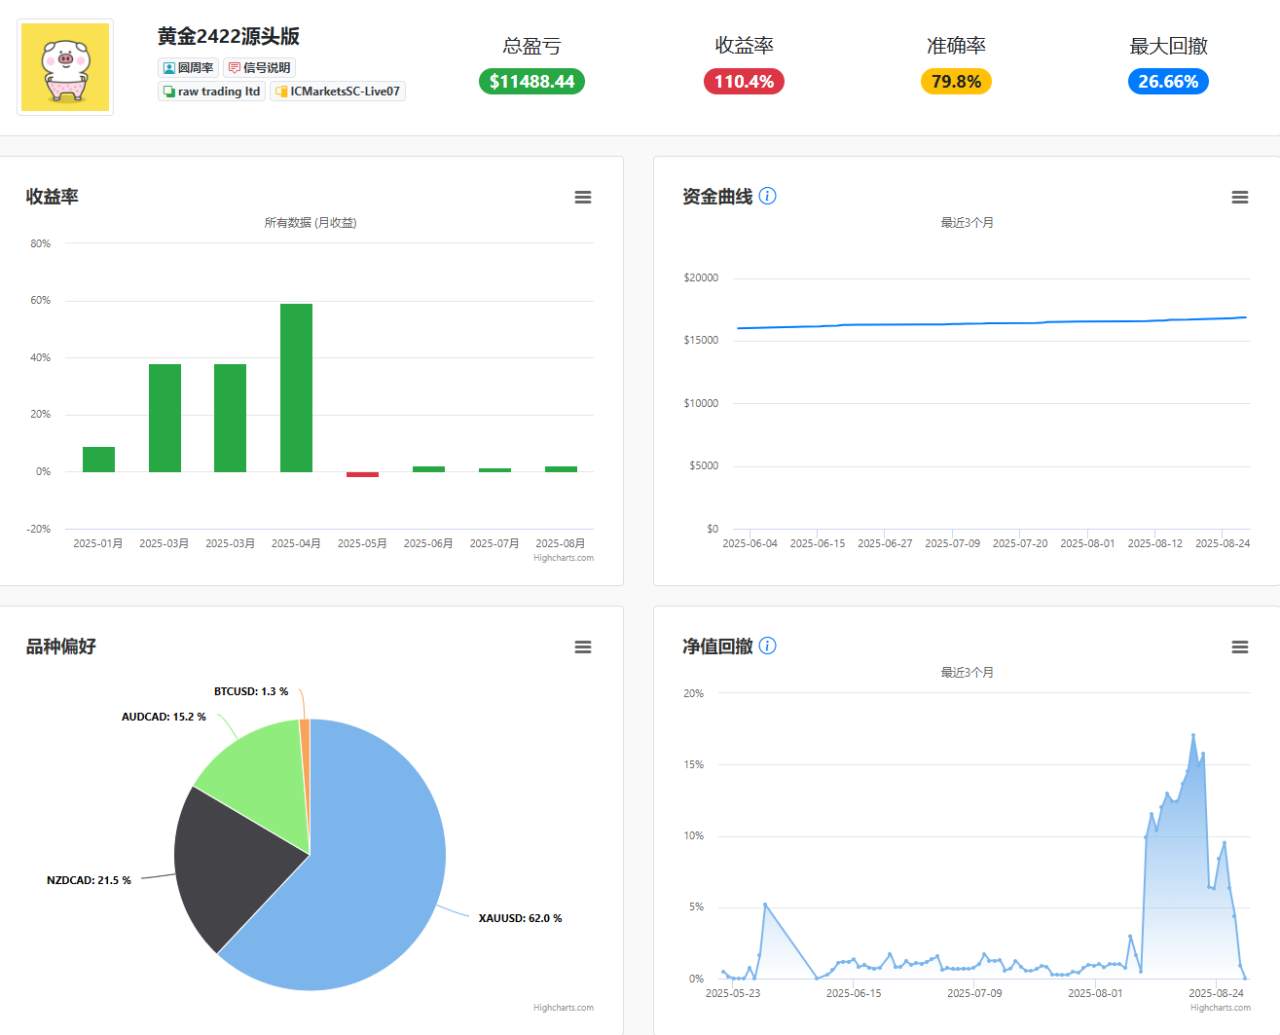Click the 收益率 header label above 110.4%
The width and height of the screenshot is (1280, 1035).
[x=744, y=46]
